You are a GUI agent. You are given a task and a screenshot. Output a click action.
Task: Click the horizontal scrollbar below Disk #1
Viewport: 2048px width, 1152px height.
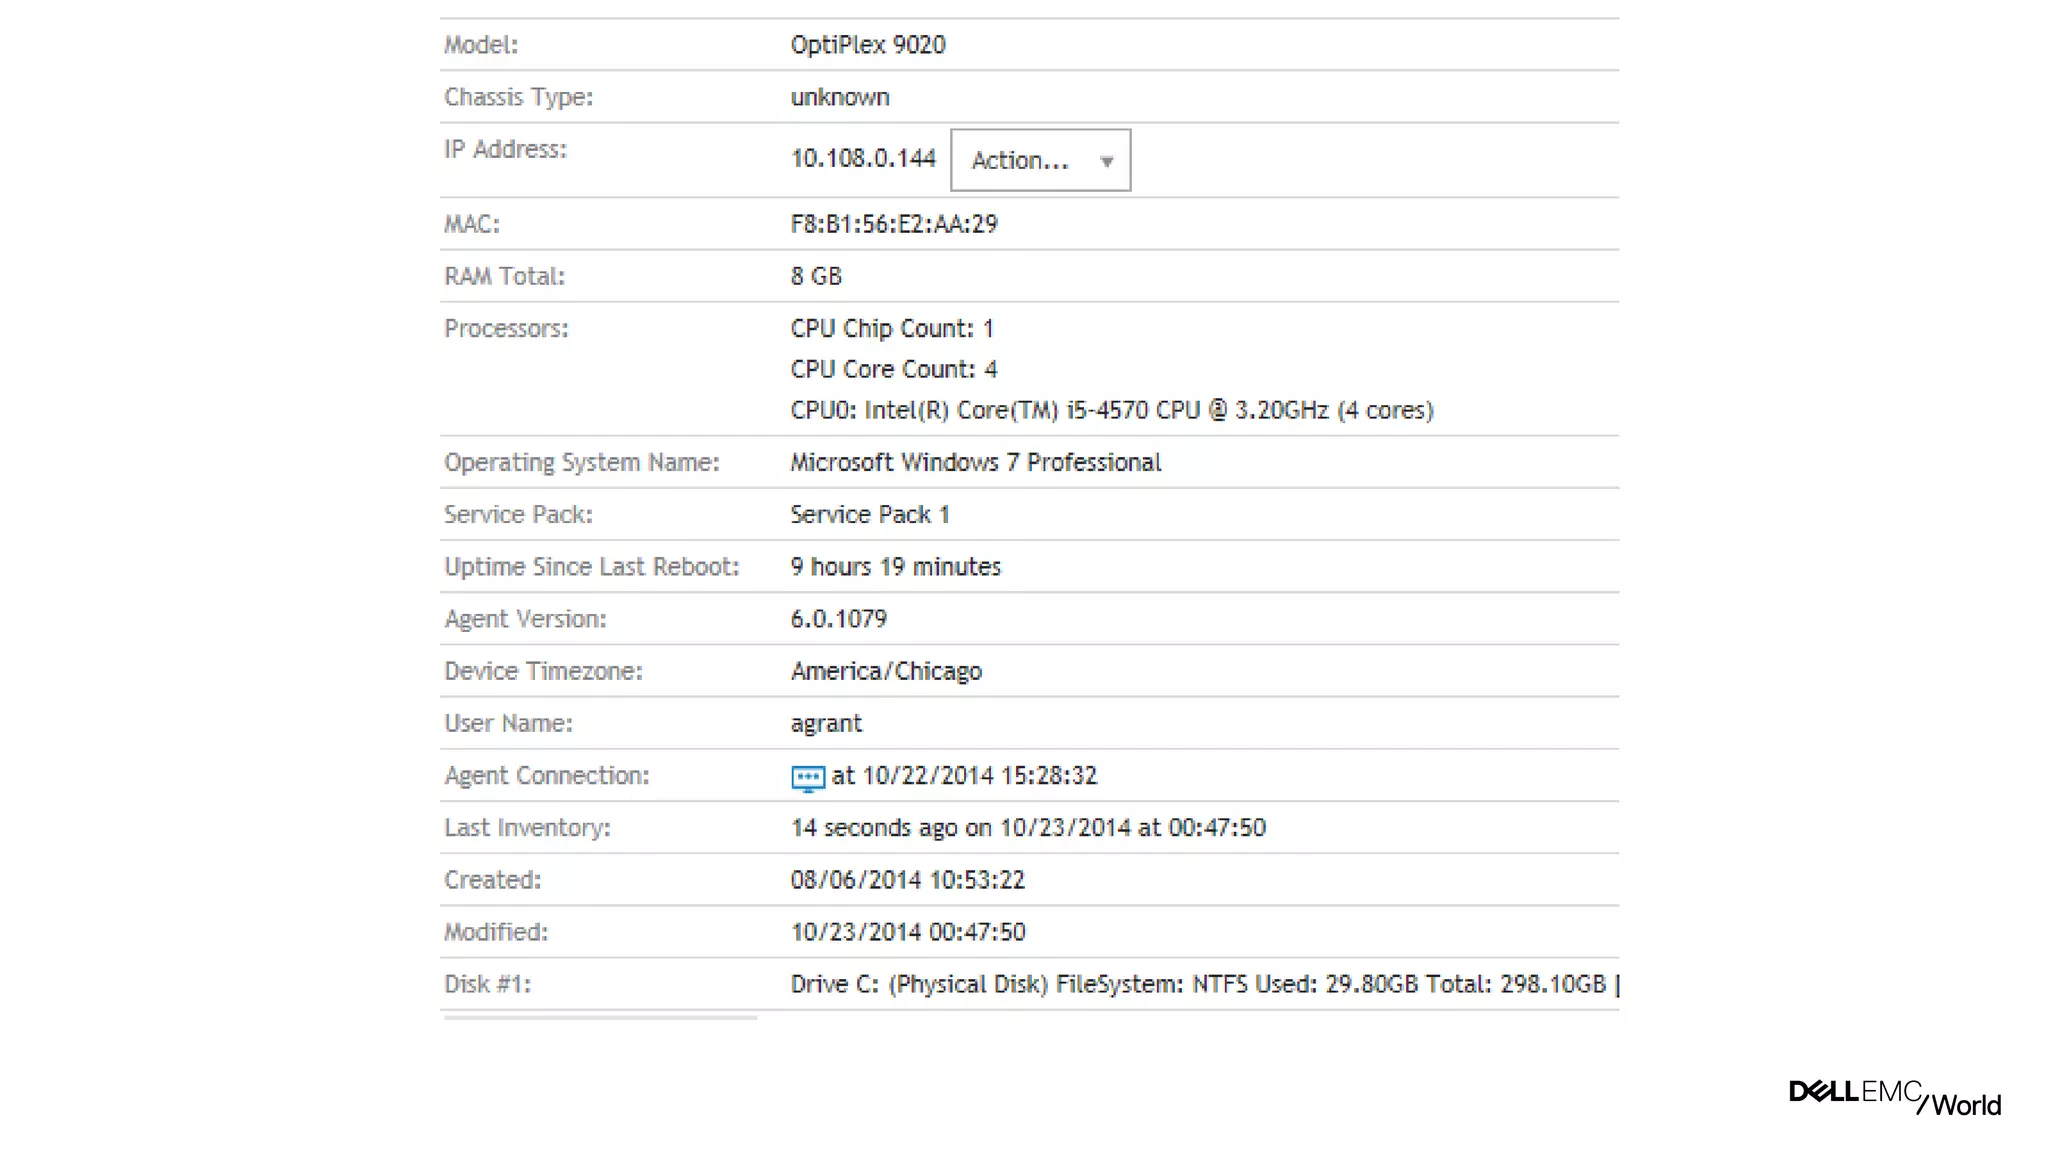600,1017
